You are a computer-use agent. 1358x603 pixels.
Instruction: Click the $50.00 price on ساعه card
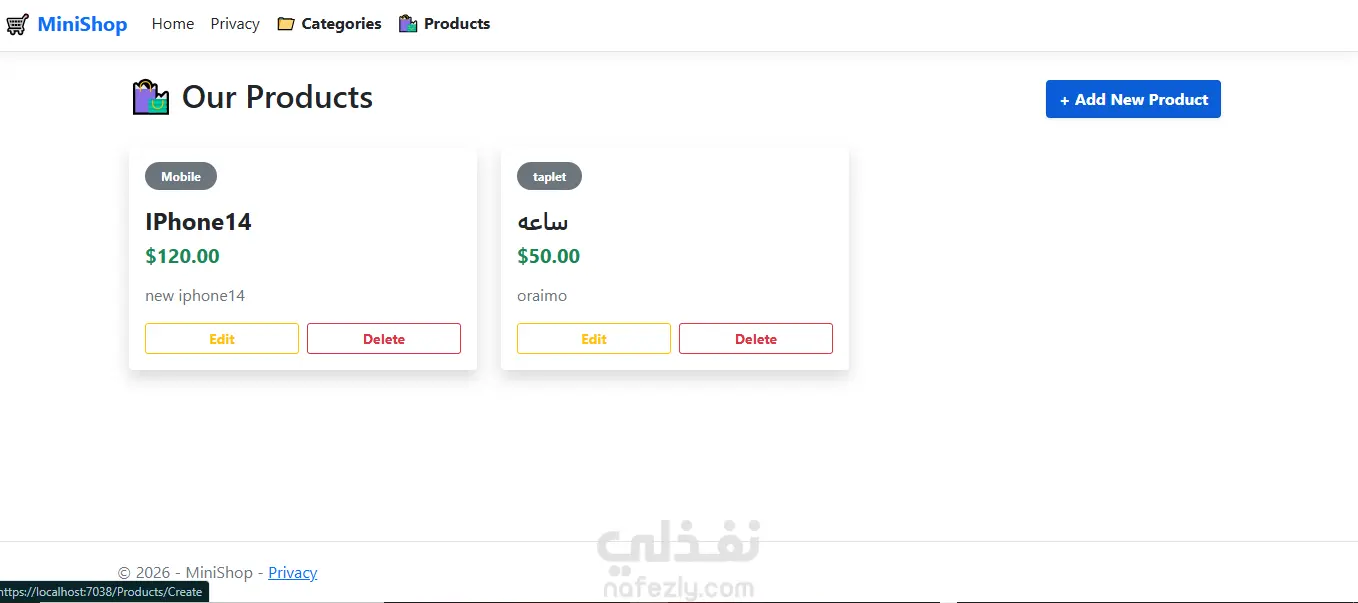[x=548, y=256]
